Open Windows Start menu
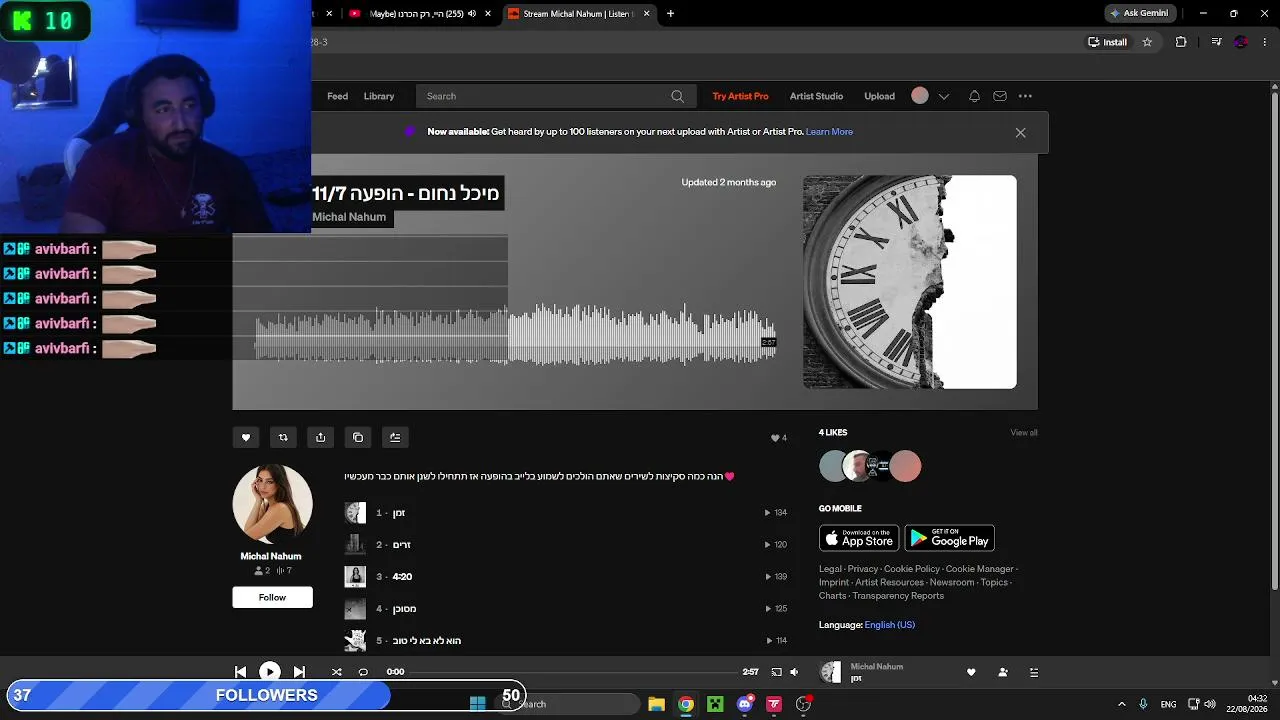 click(x=477, y=704)
